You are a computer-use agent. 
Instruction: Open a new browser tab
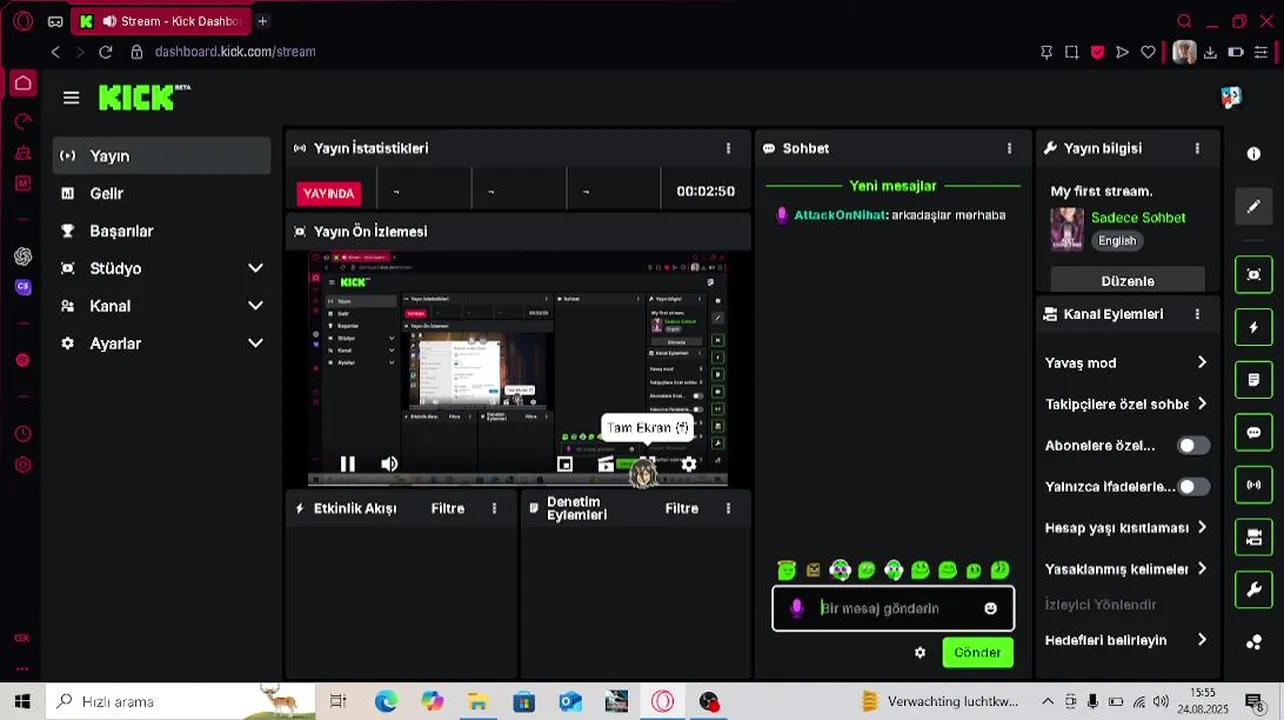pyautogui.click(x=262, y=21)
